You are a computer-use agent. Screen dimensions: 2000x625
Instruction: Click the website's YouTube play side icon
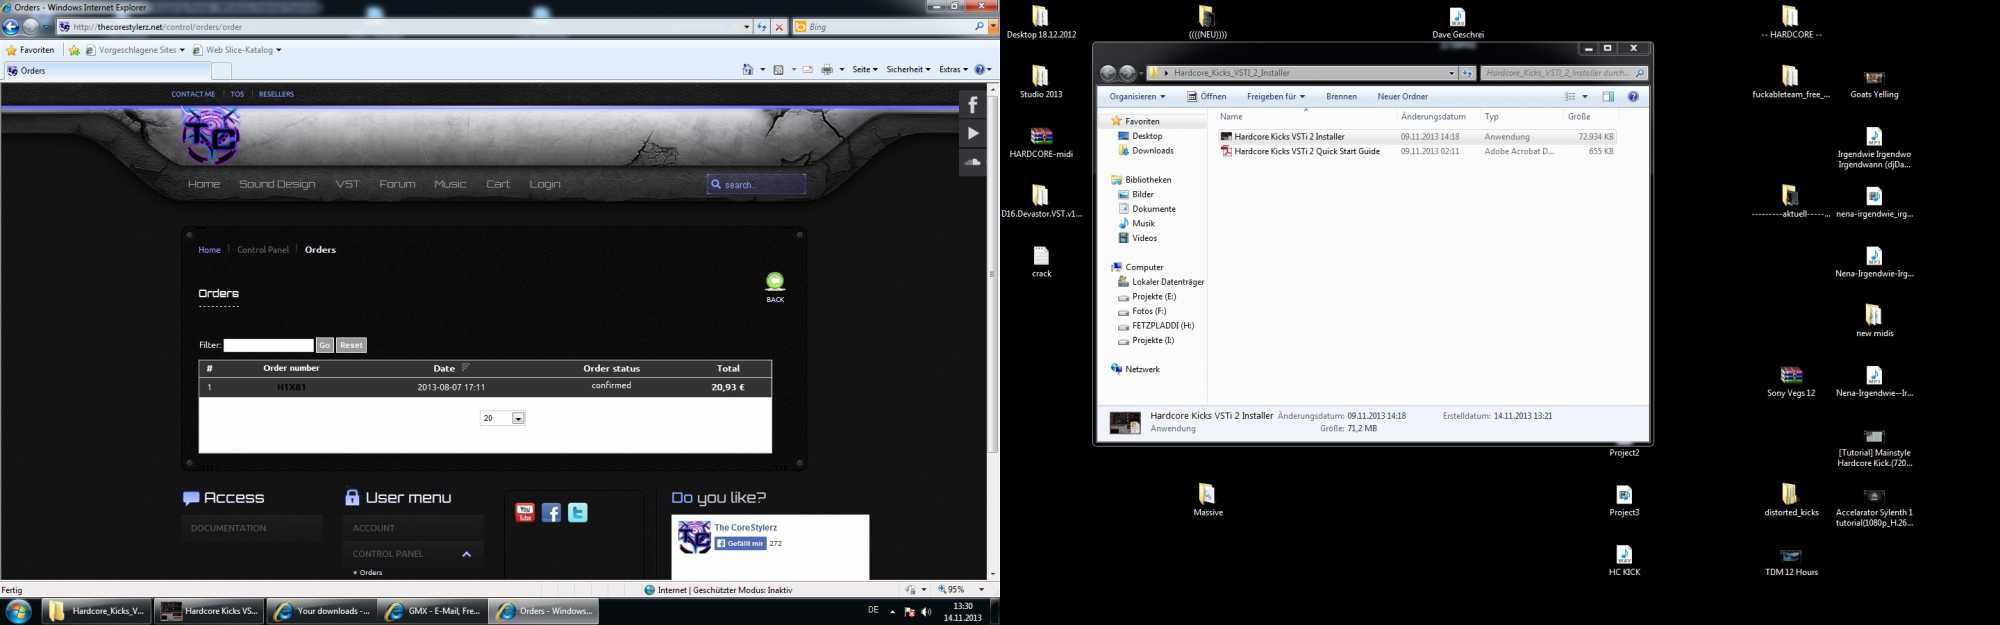coord(972,133)
